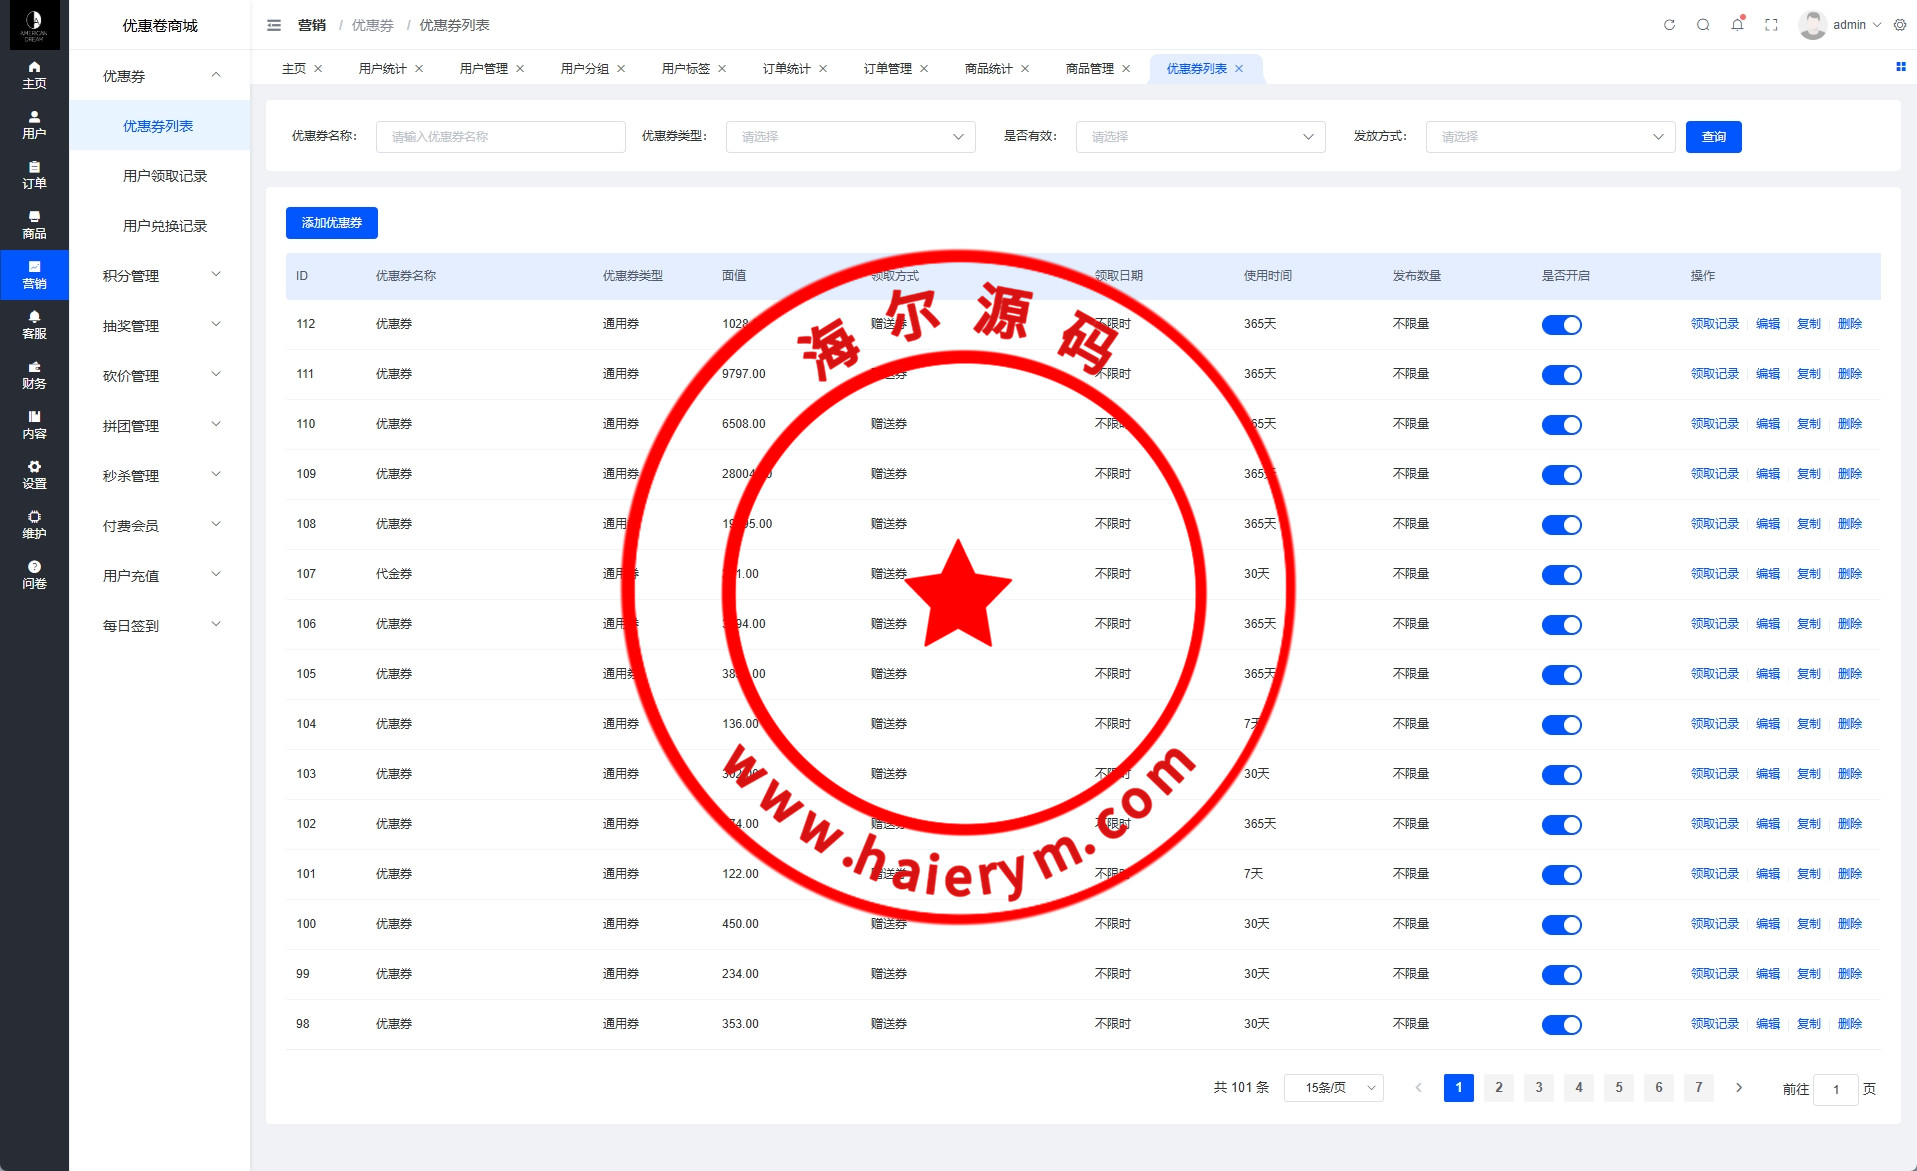Image resolution: width=1917 pixels, height=1171 pixels.
Task: Focus the 优惠券名称 input field
Action: click(500, 137)
